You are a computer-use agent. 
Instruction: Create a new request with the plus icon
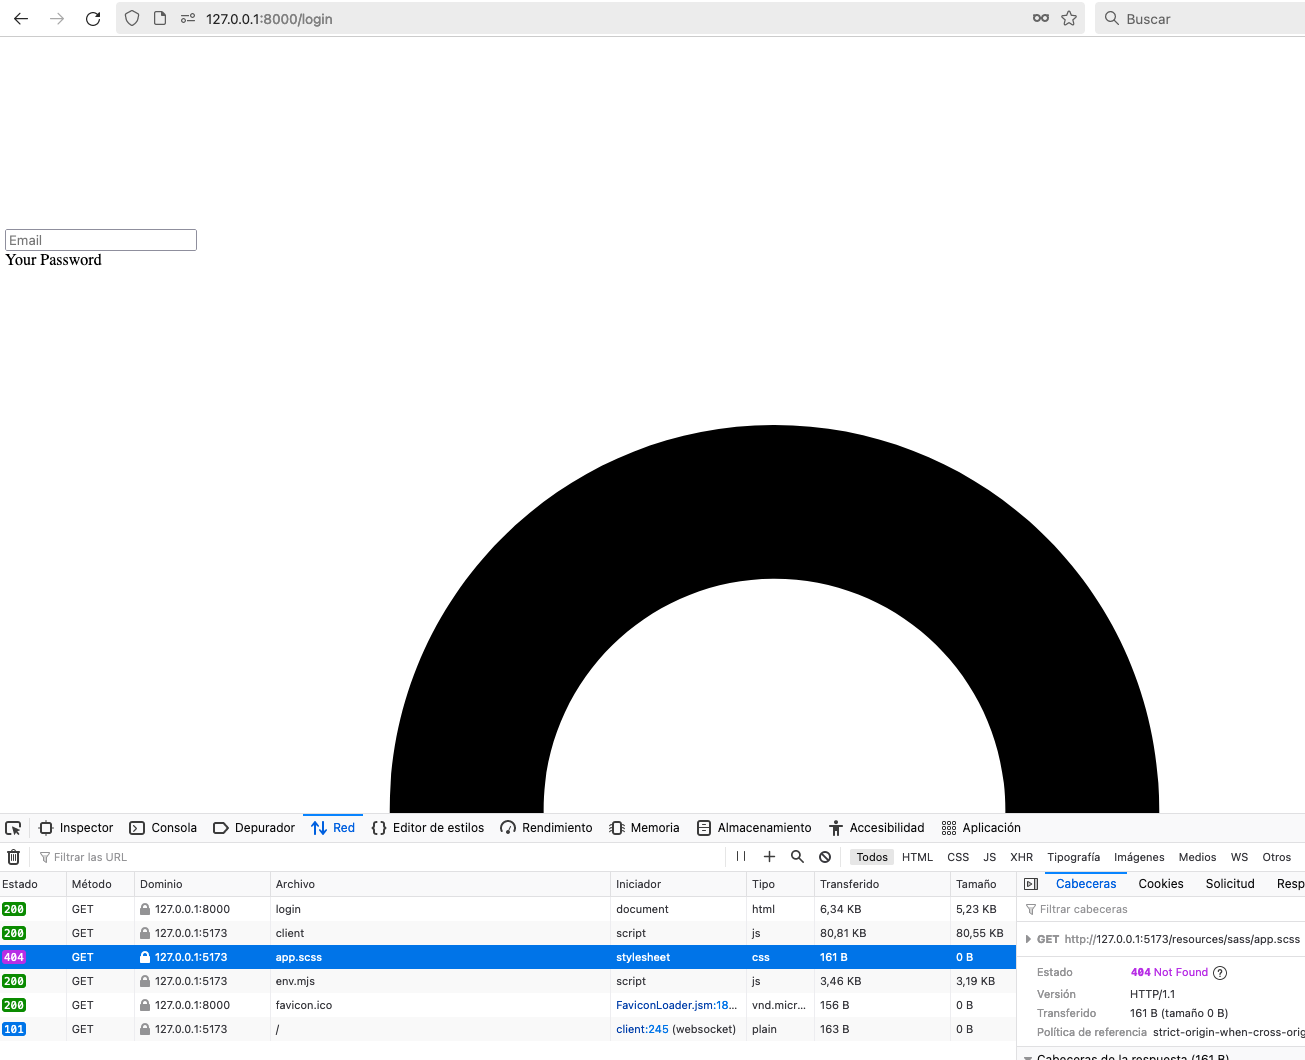point(769,857)
